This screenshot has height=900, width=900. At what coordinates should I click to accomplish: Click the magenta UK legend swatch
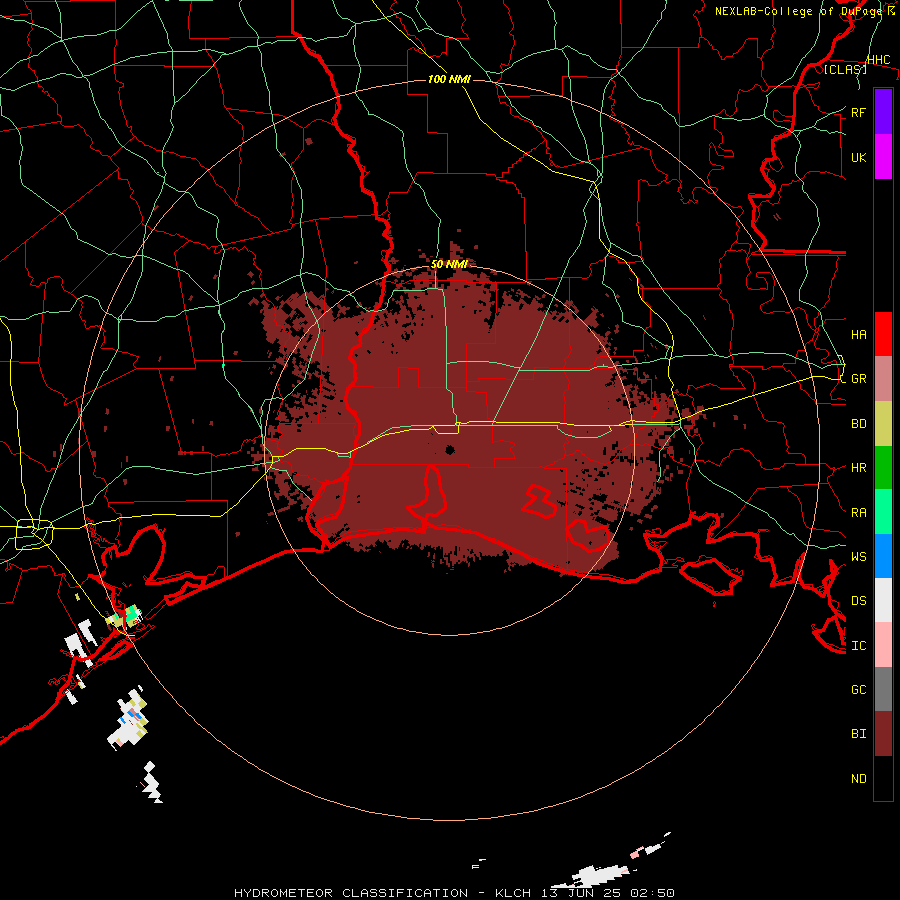883,157
